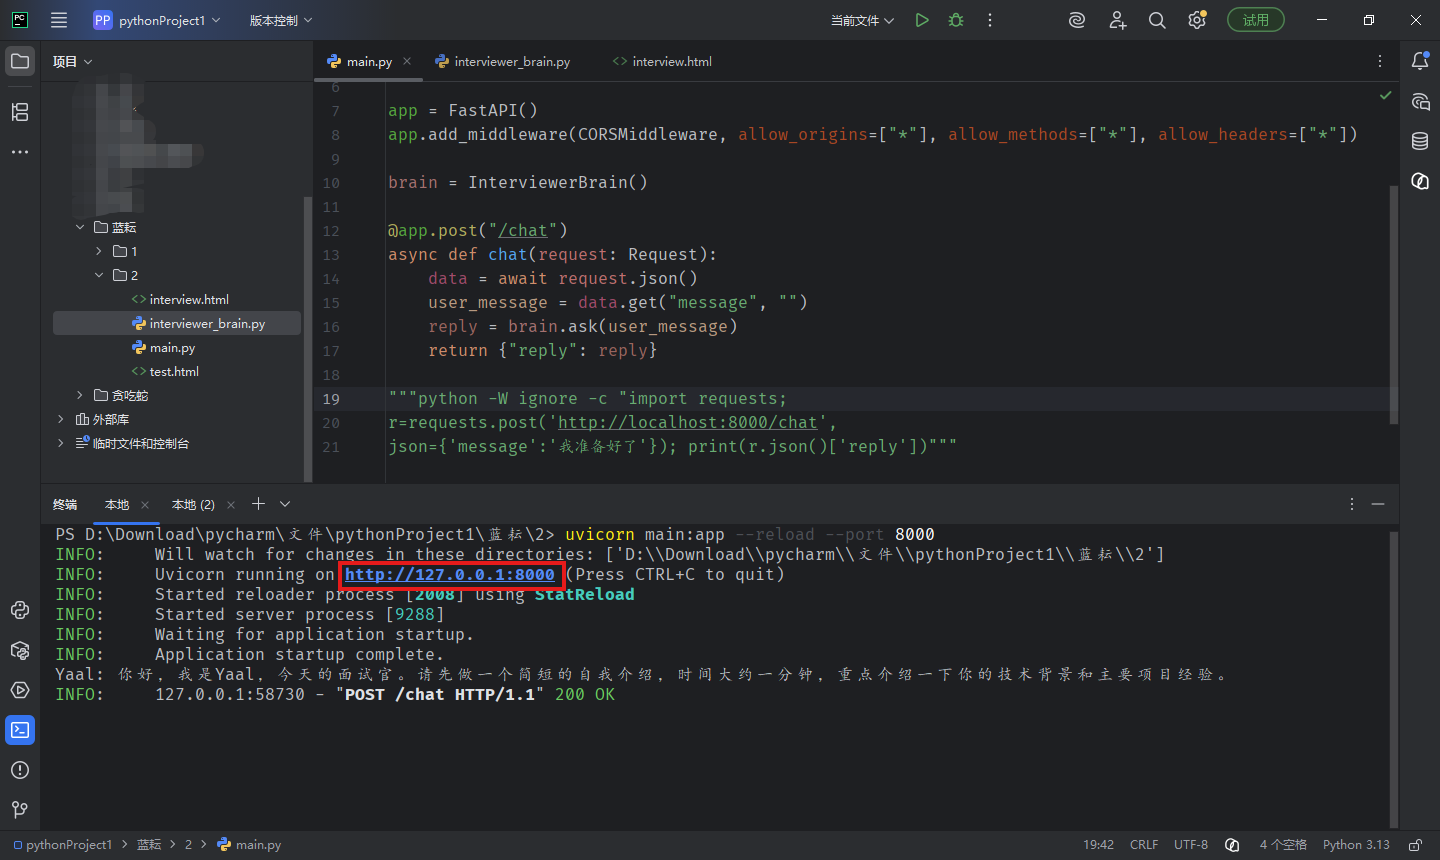Switch to the 本地 (2) terminal tab
The height and width of the screenshot is (860, 1440).
click(x=193, y=504)
